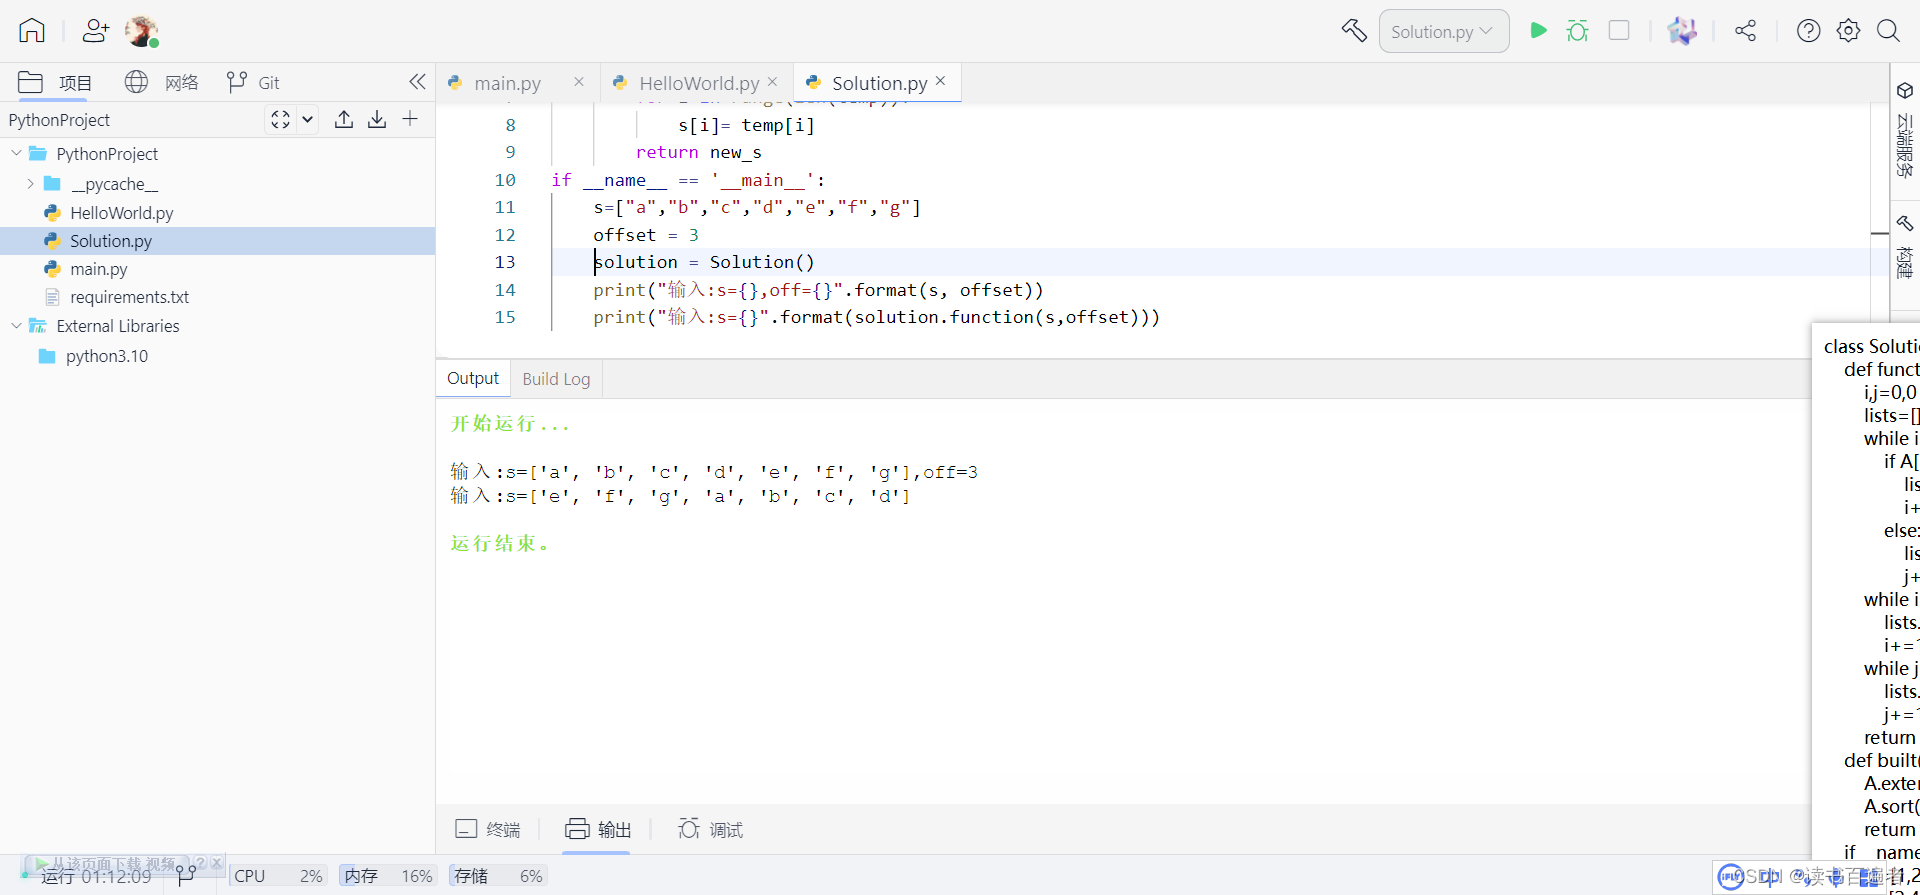Image resolution: width=1920 pixels, height=895 pixels.
Task: Switch to the Git panel tab
Action: [x=254, y=82]
